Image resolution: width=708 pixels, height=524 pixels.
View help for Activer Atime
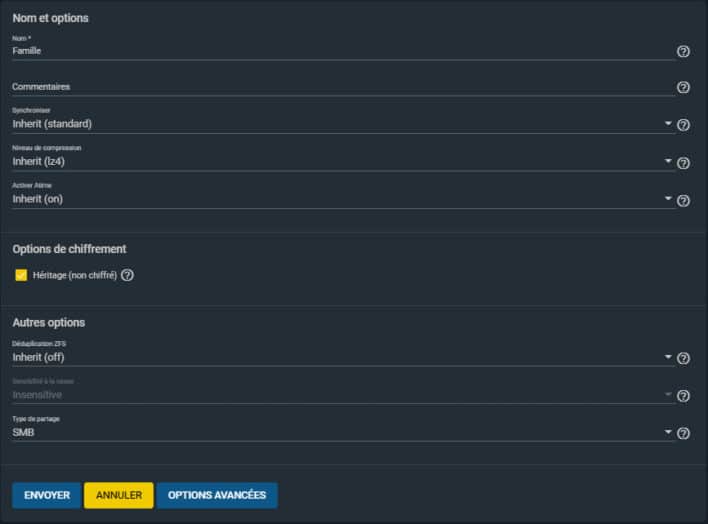(x=683, y=200)
